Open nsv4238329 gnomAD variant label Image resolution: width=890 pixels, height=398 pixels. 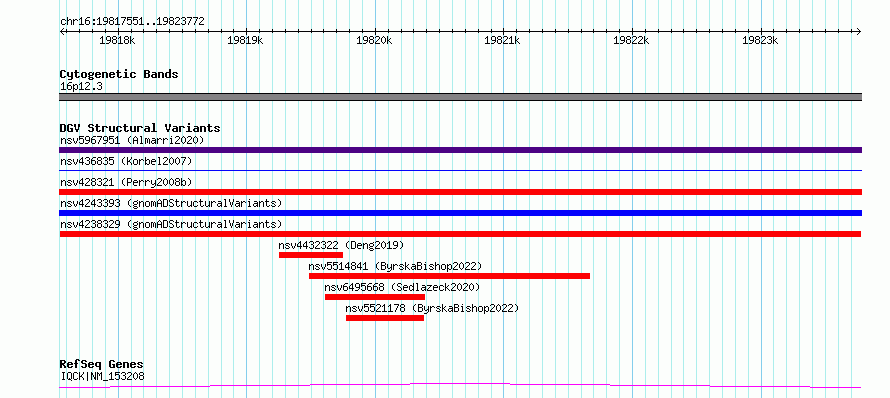point(171,224)
